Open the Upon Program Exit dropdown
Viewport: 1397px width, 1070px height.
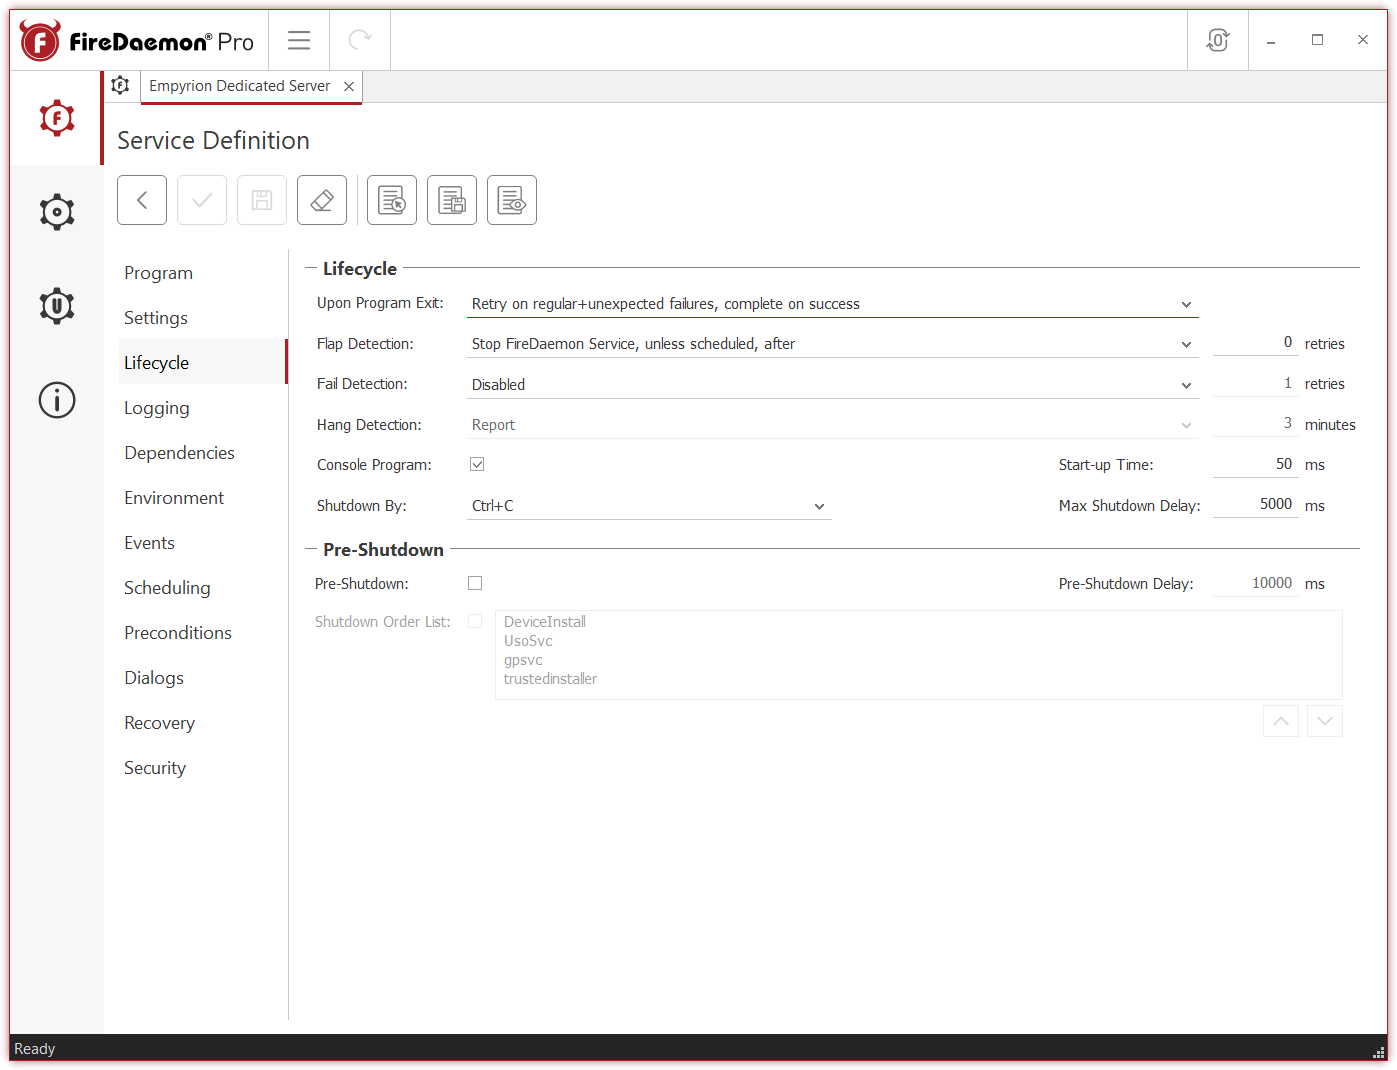click(x=1186, y=303)
